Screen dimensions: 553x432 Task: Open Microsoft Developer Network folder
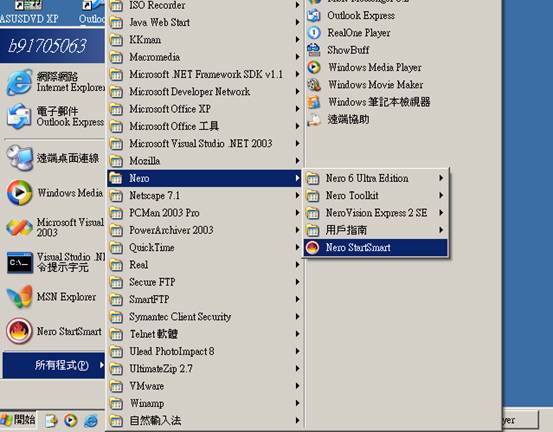204,92
